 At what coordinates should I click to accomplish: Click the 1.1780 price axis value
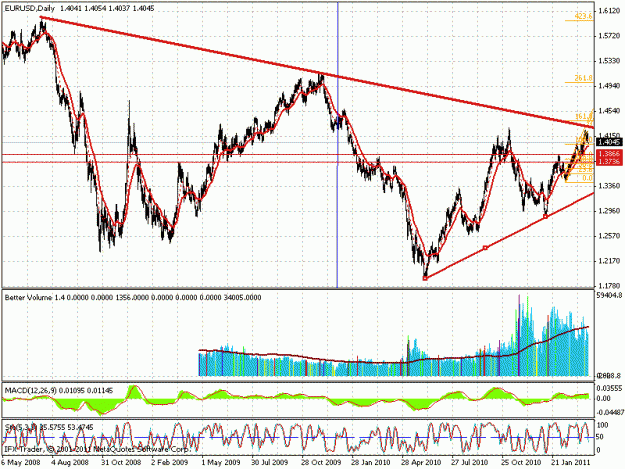[x=608, y=286]
